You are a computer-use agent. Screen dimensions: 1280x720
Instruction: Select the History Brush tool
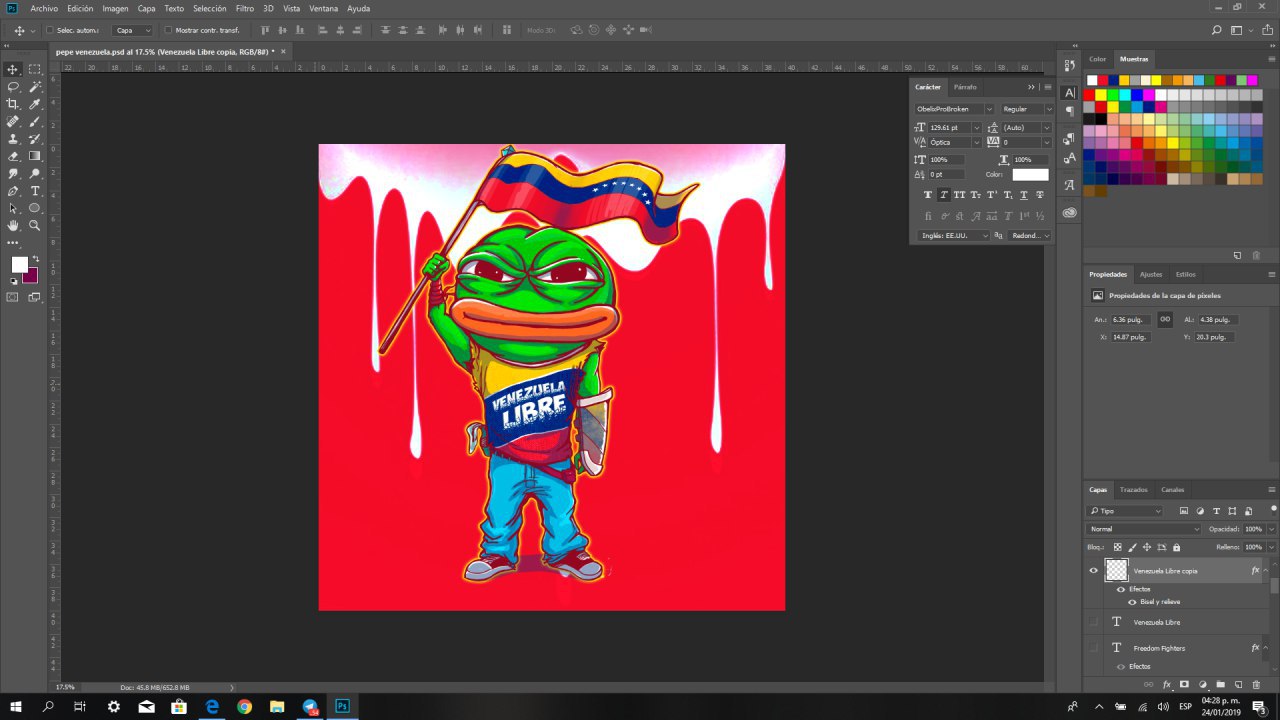pyautogui.click(x=35, y=139)
